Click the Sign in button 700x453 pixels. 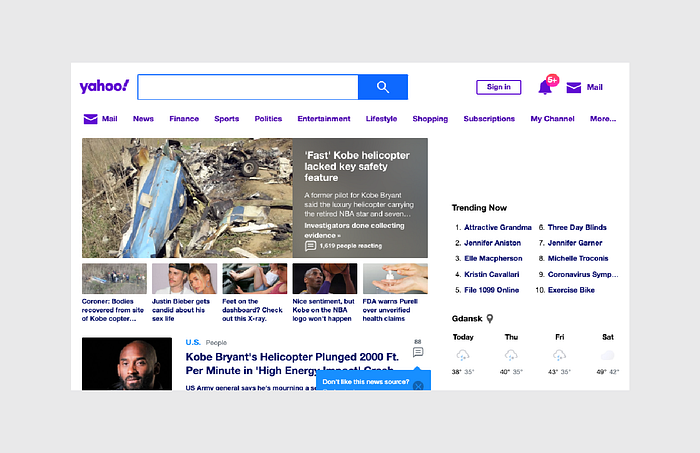(x=499, y=87)
